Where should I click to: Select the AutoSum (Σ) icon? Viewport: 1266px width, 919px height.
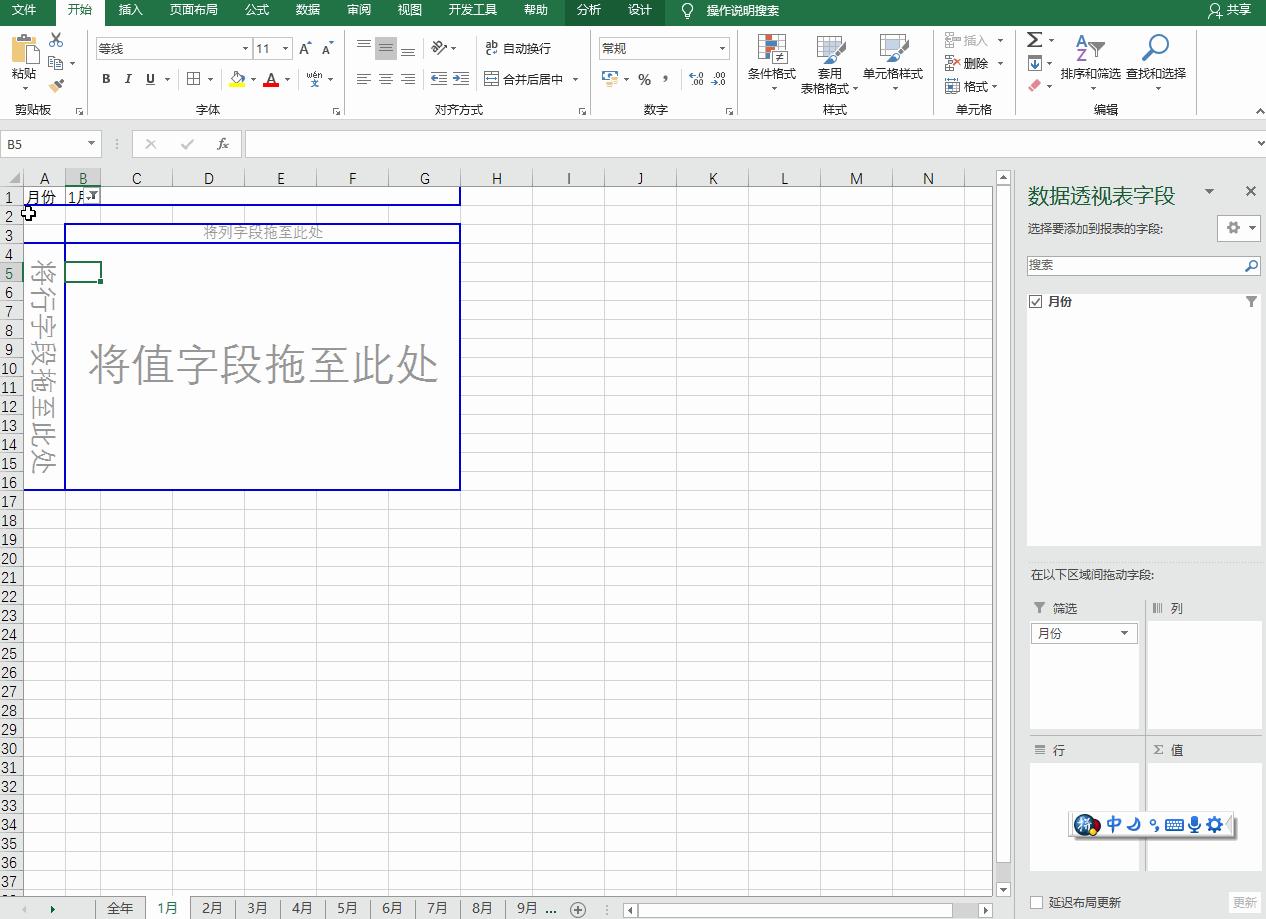click(1032, 39)
